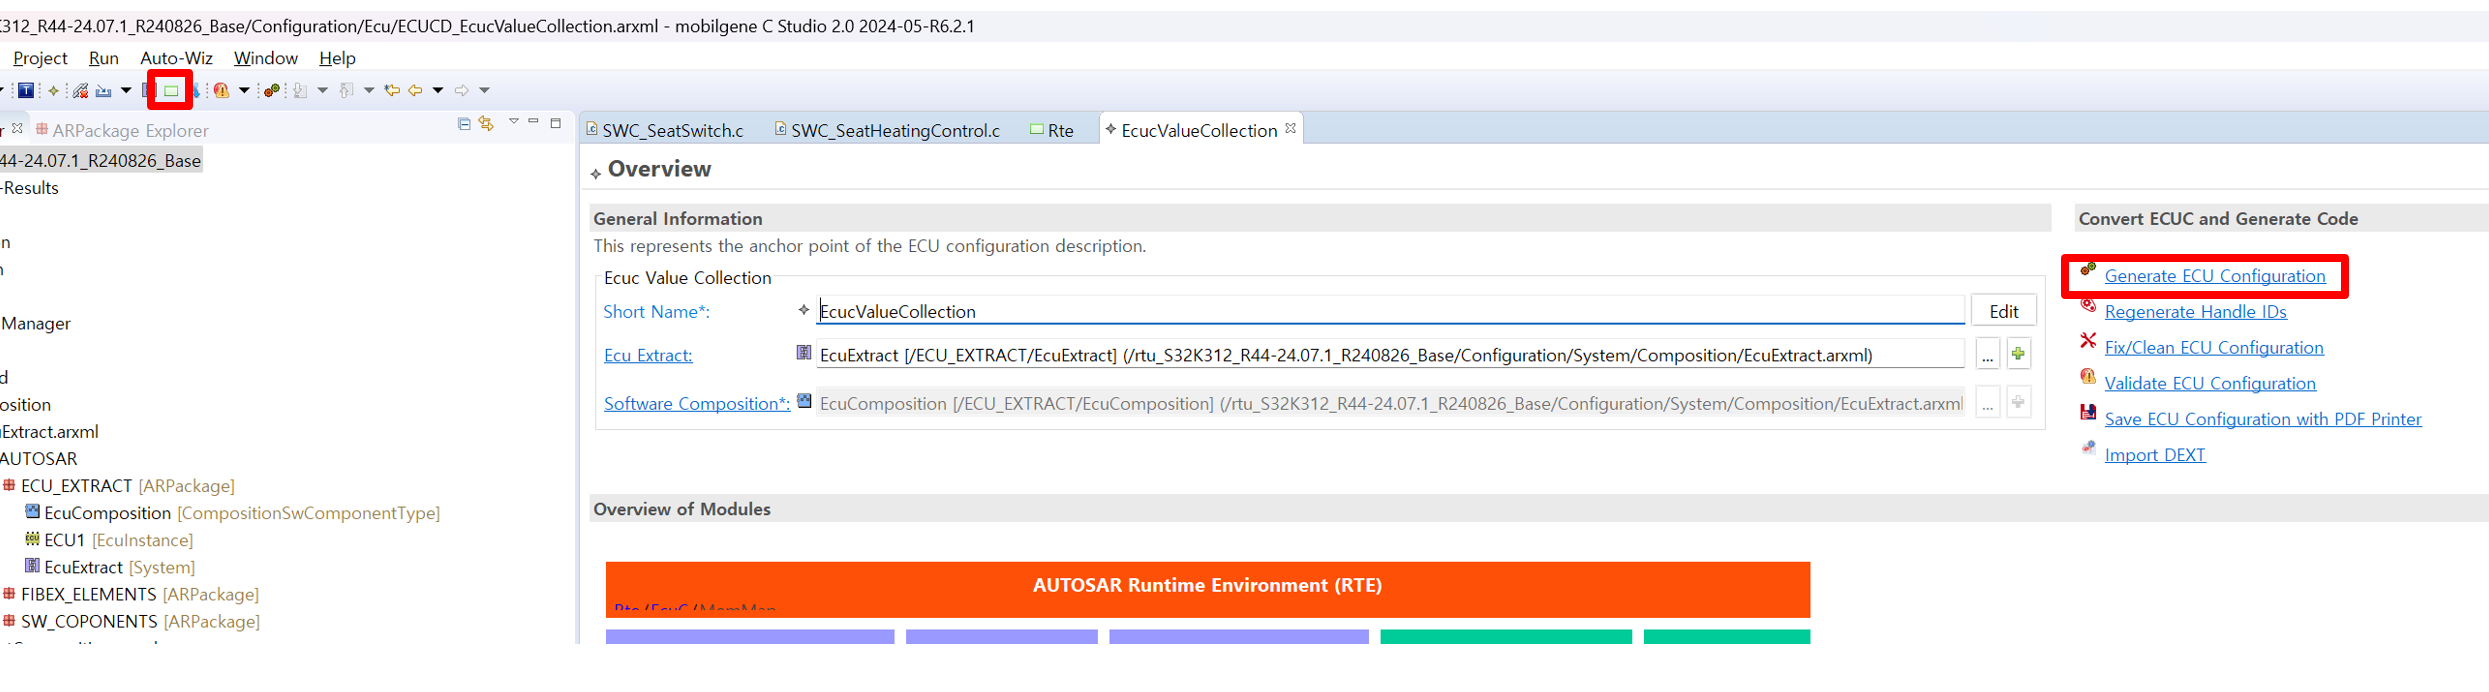
Task: Click the Generate ECU Configuration link
Action: point(2214,276)
